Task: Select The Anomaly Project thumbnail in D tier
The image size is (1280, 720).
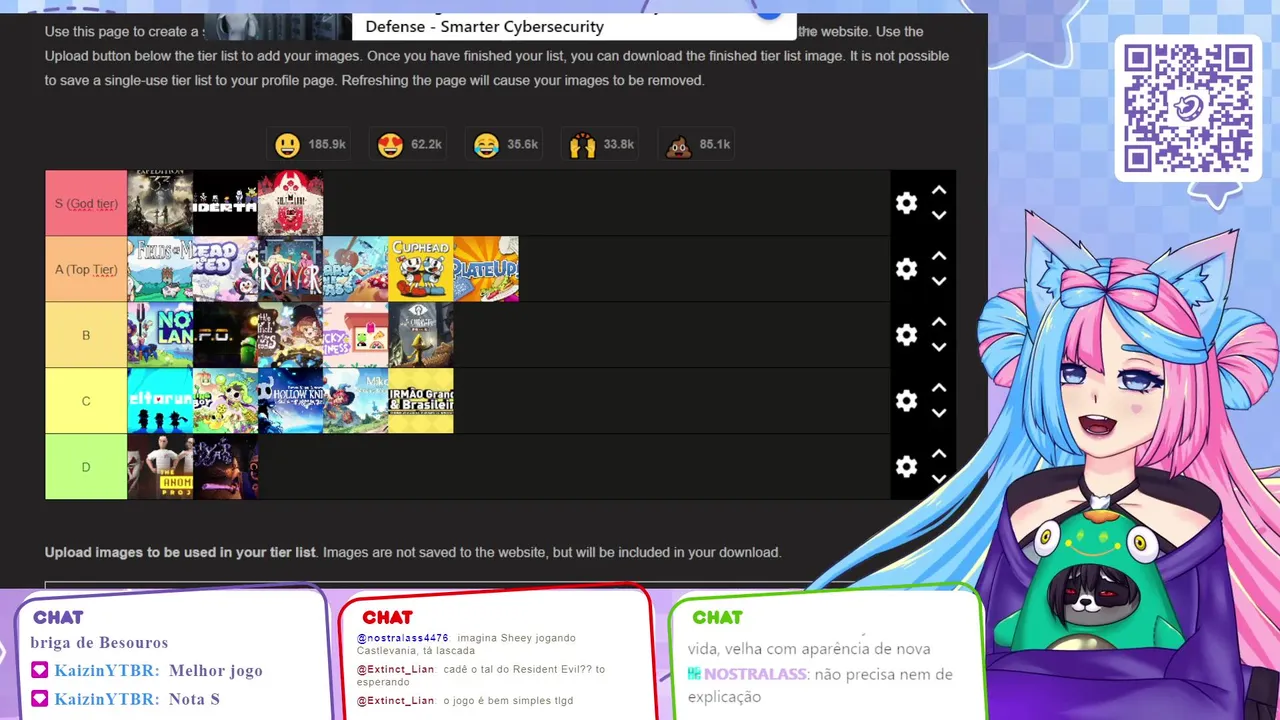Action: [160, 467]
